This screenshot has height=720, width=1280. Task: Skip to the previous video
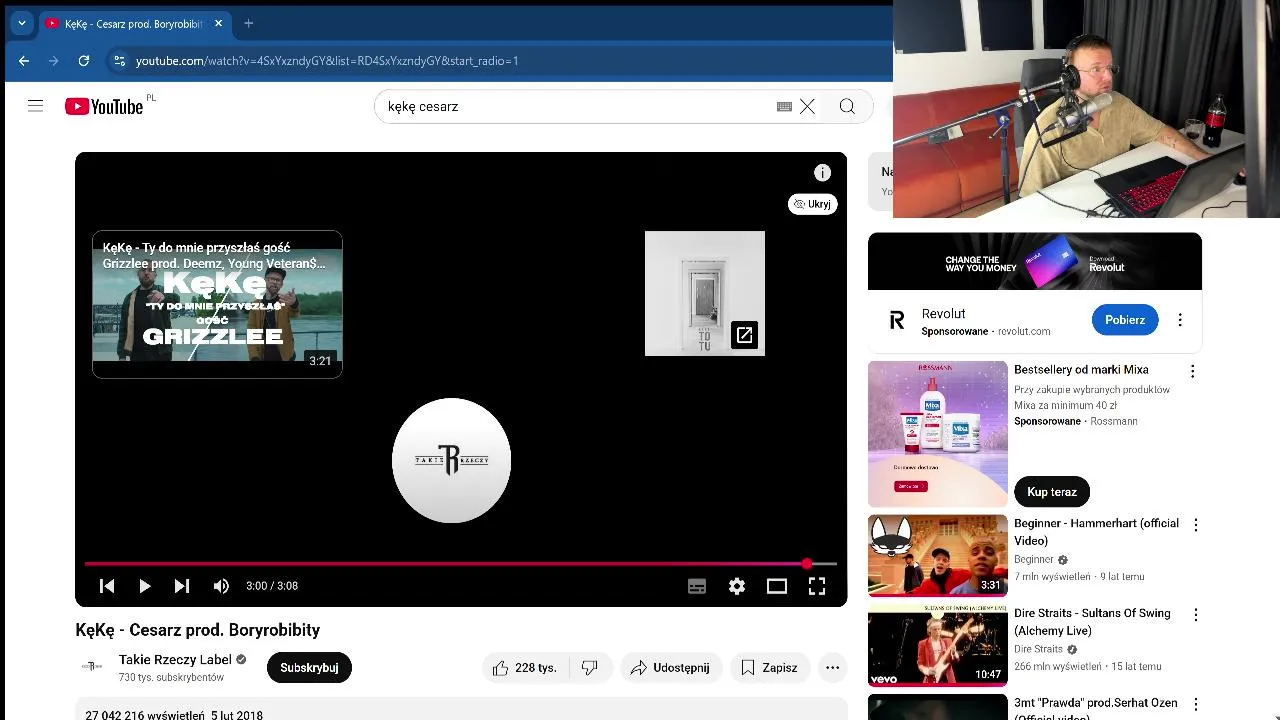coord(107,586)
